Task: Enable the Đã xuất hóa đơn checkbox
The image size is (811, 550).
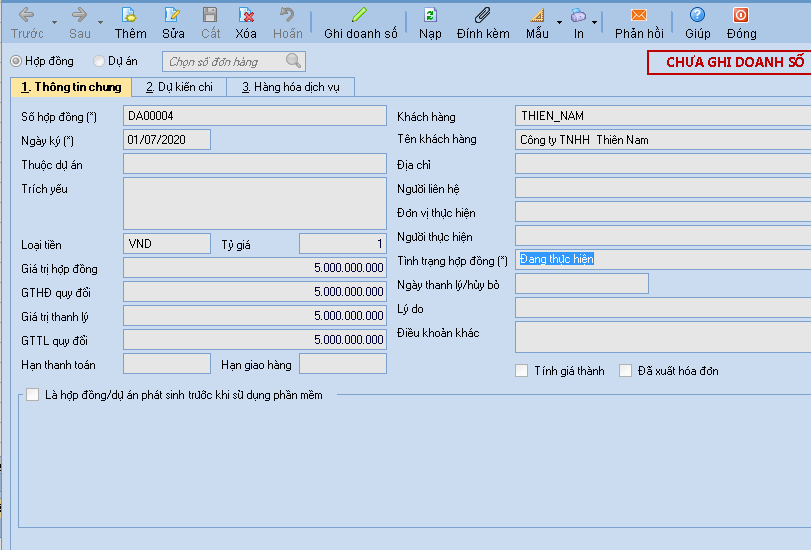Action: tap(626, 371)
